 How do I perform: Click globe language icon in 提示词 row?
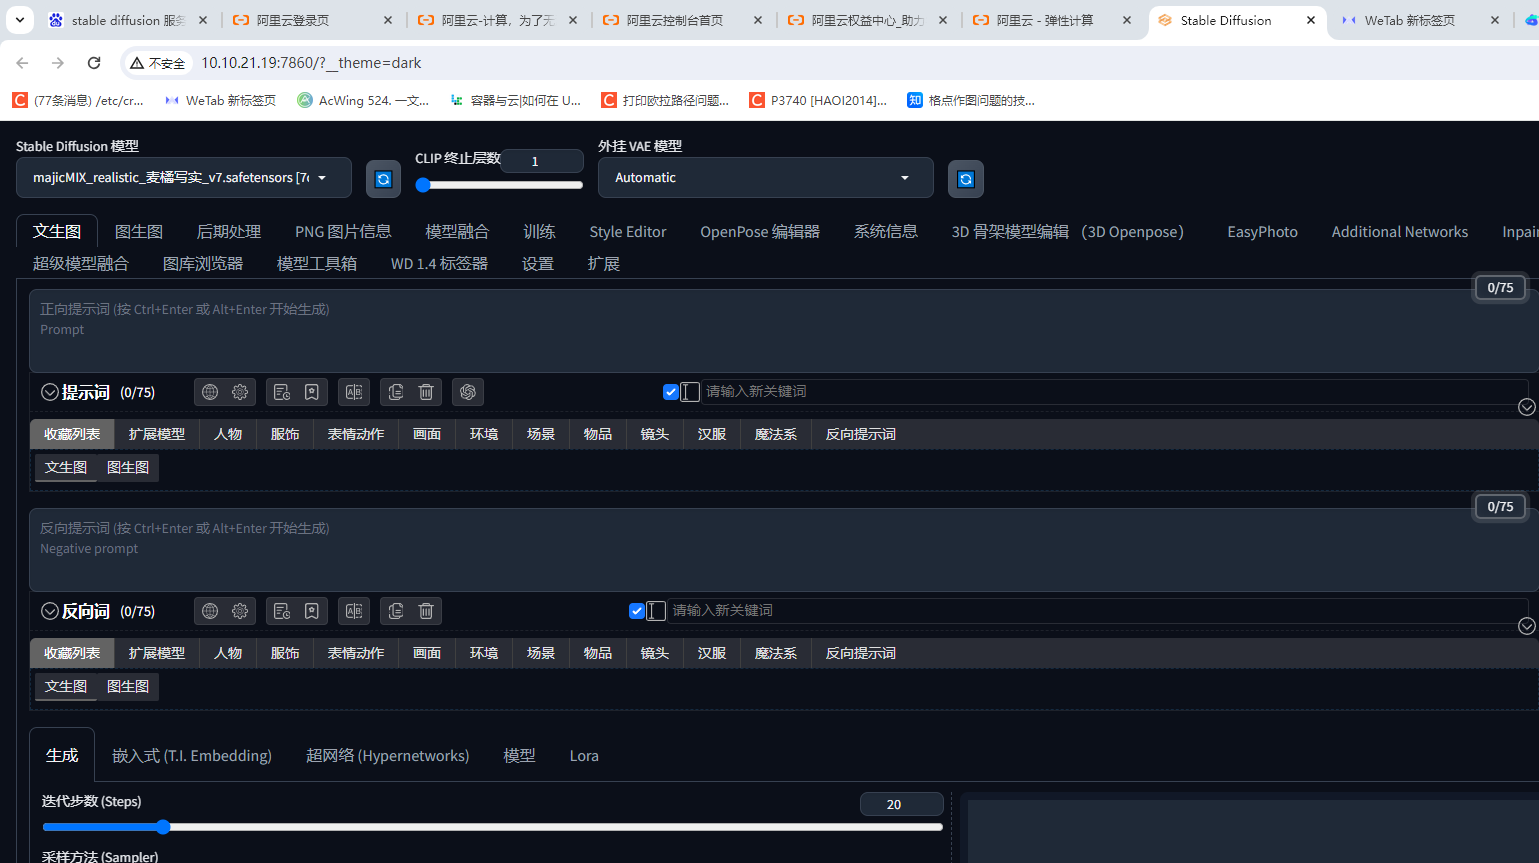[x=210, y=392]
